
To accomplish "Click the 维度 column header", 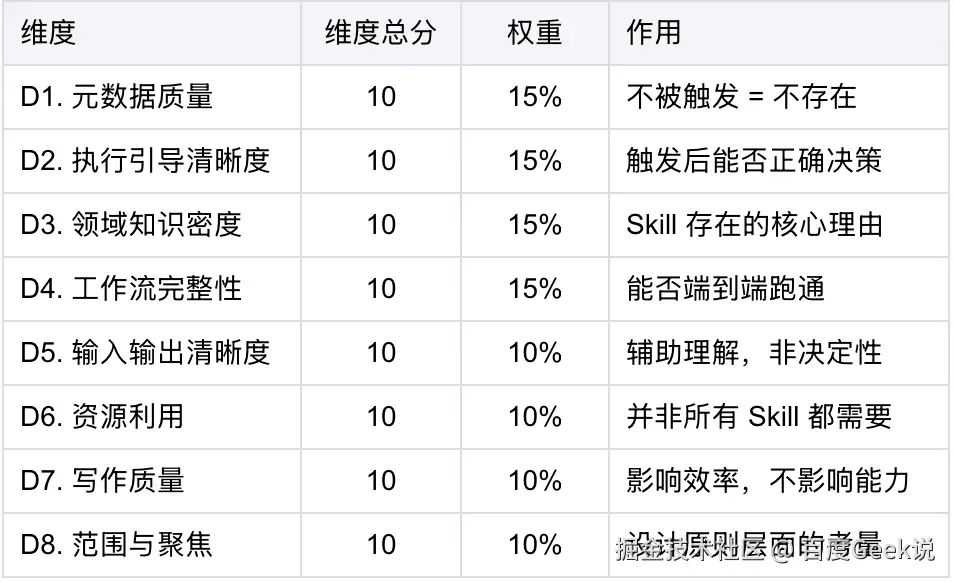I will click(x=48, y=33).
